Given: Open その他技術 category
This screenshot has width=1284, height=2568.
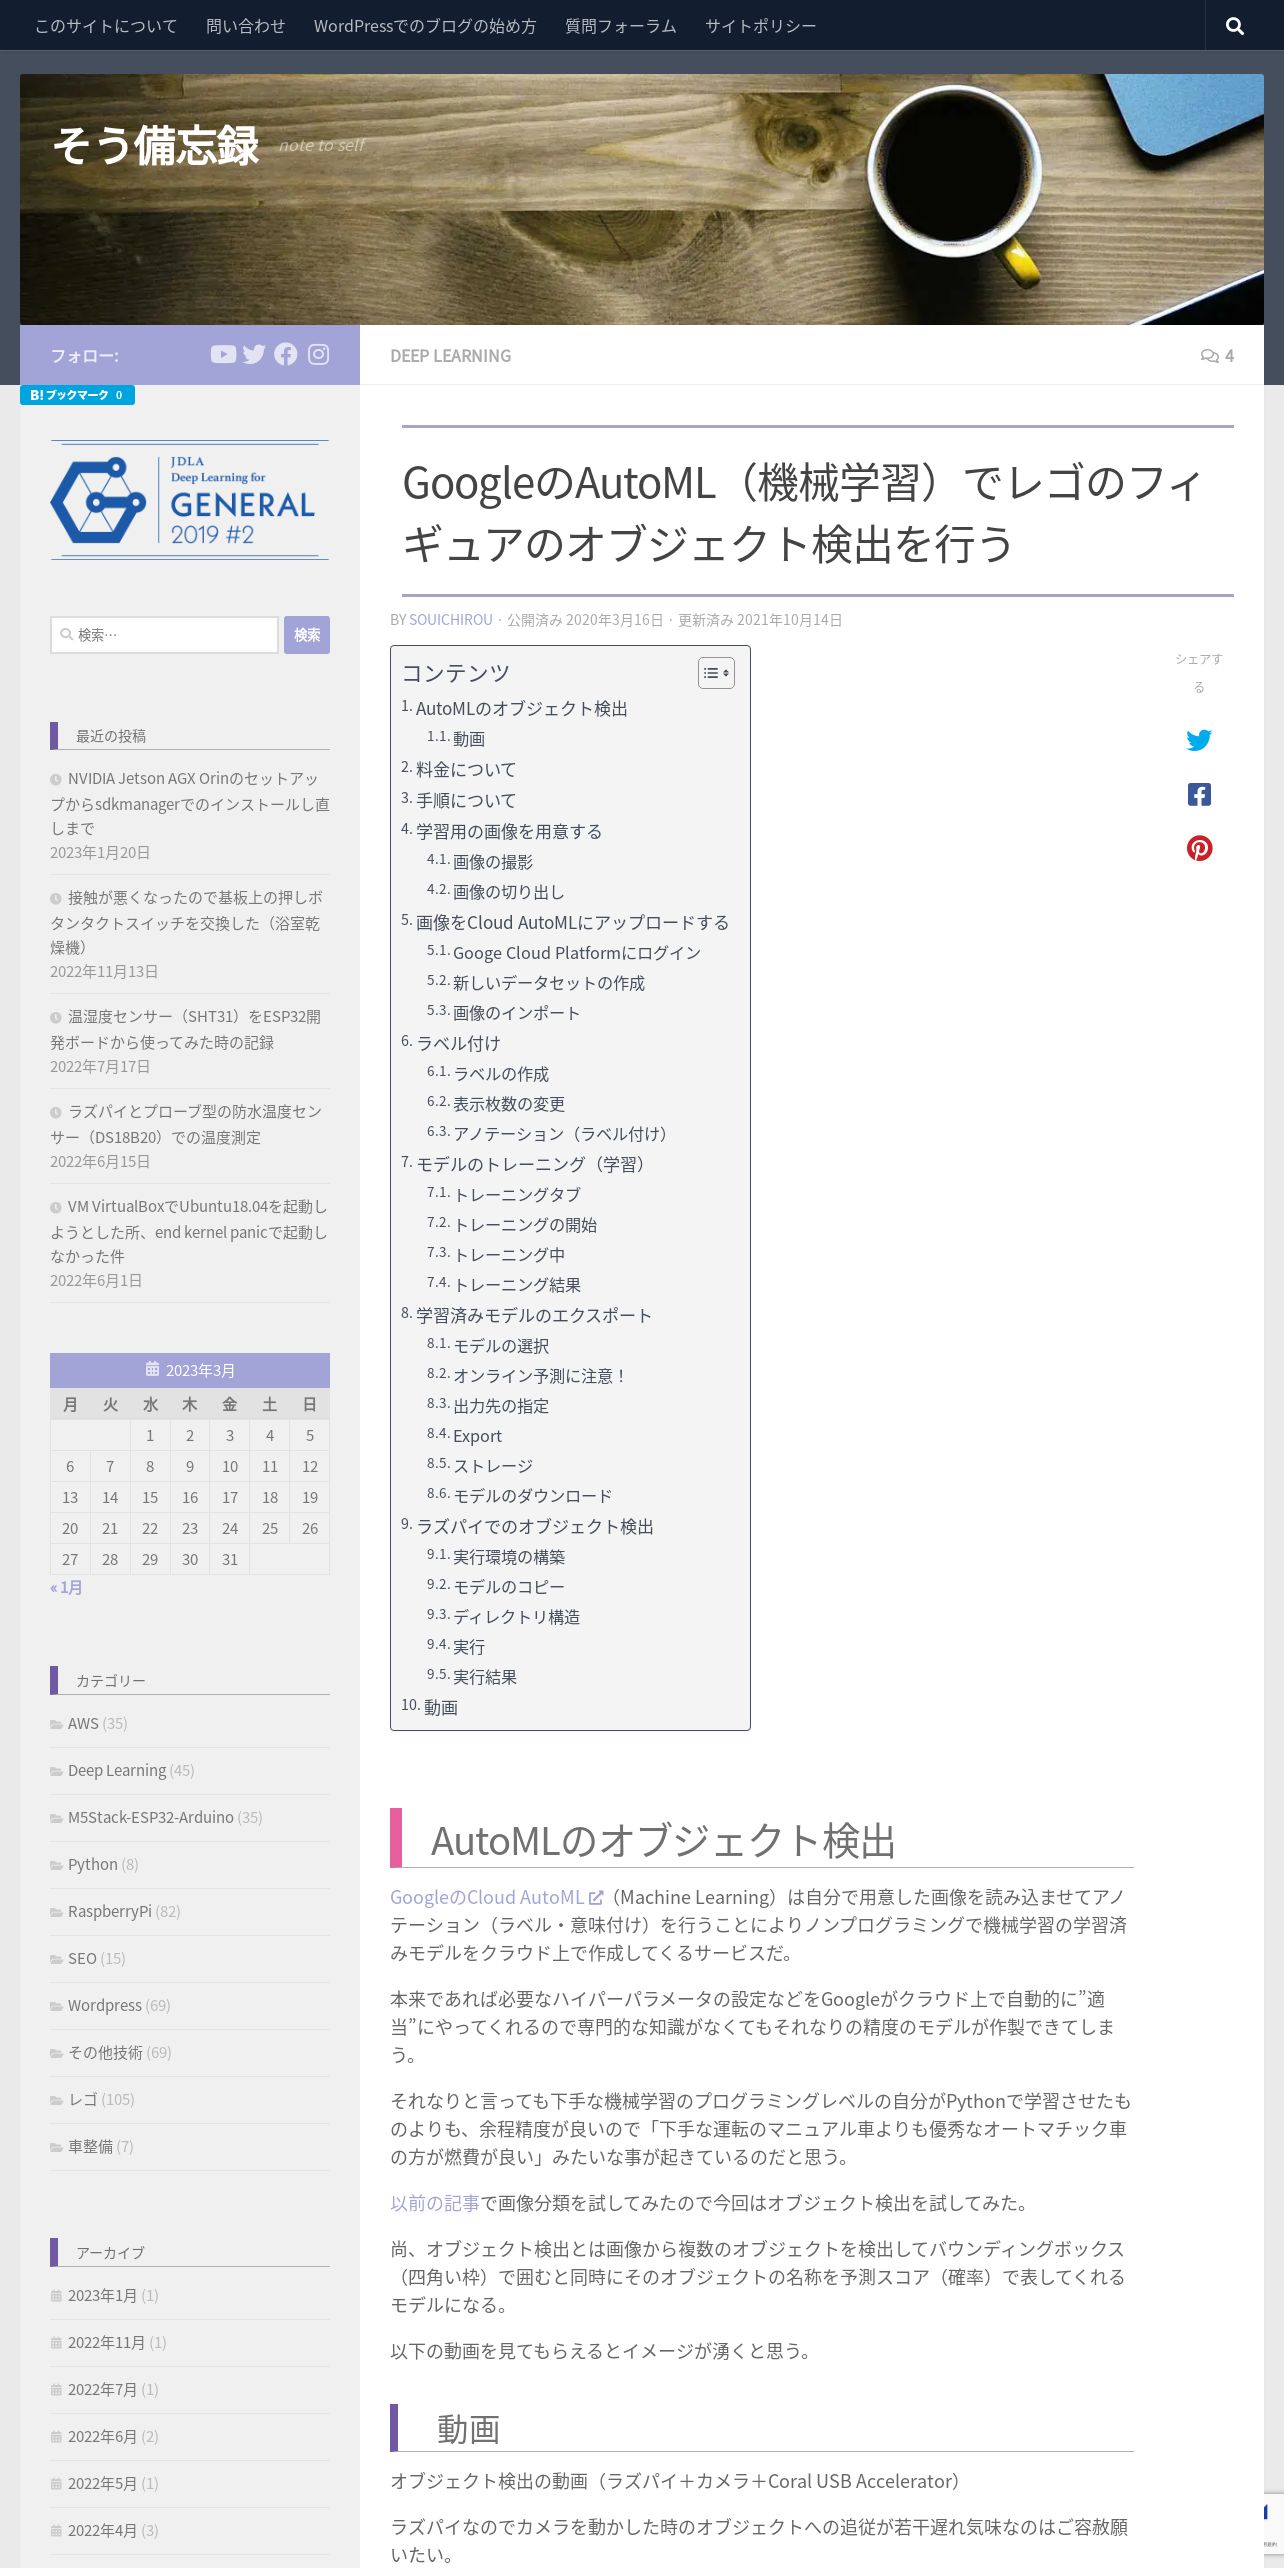Looking at the screenshot, I should pos(105,2052).
